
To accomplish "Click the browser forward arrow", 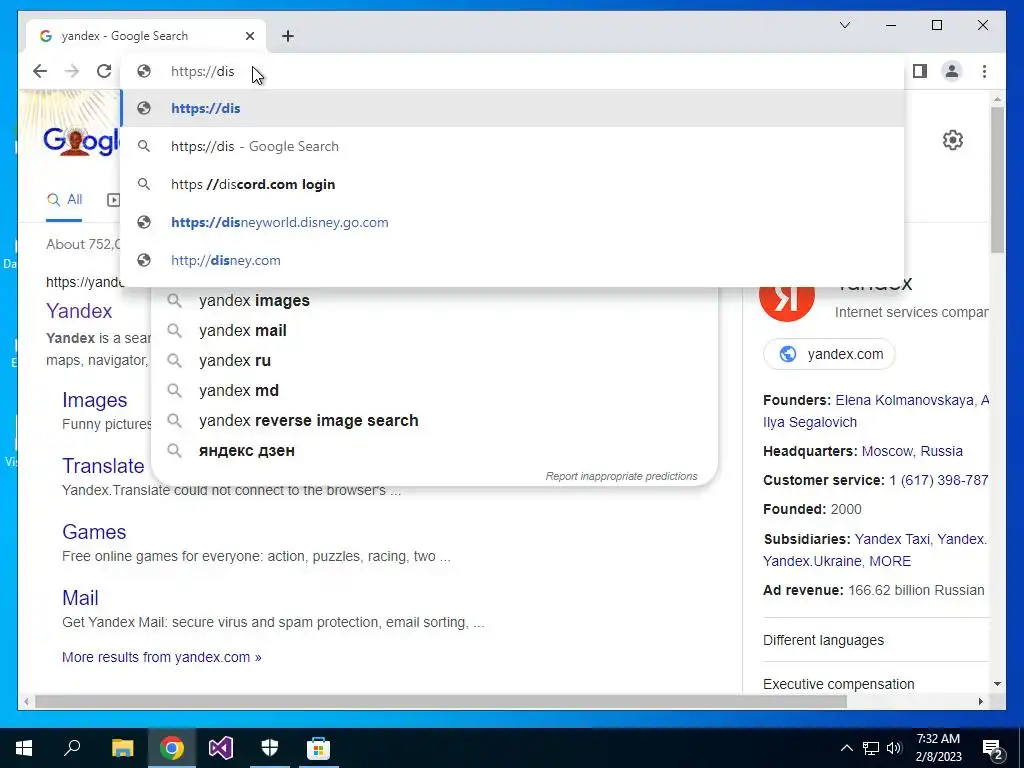I will (x=72, y=71).
